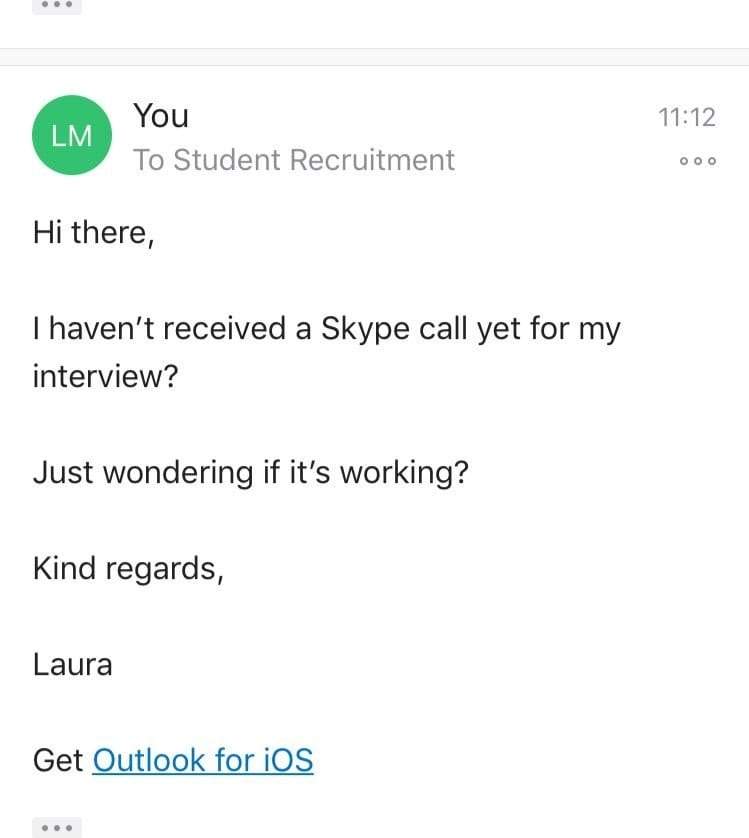
Task: Click the Laura signature text
Action: [x=73, y=664]
